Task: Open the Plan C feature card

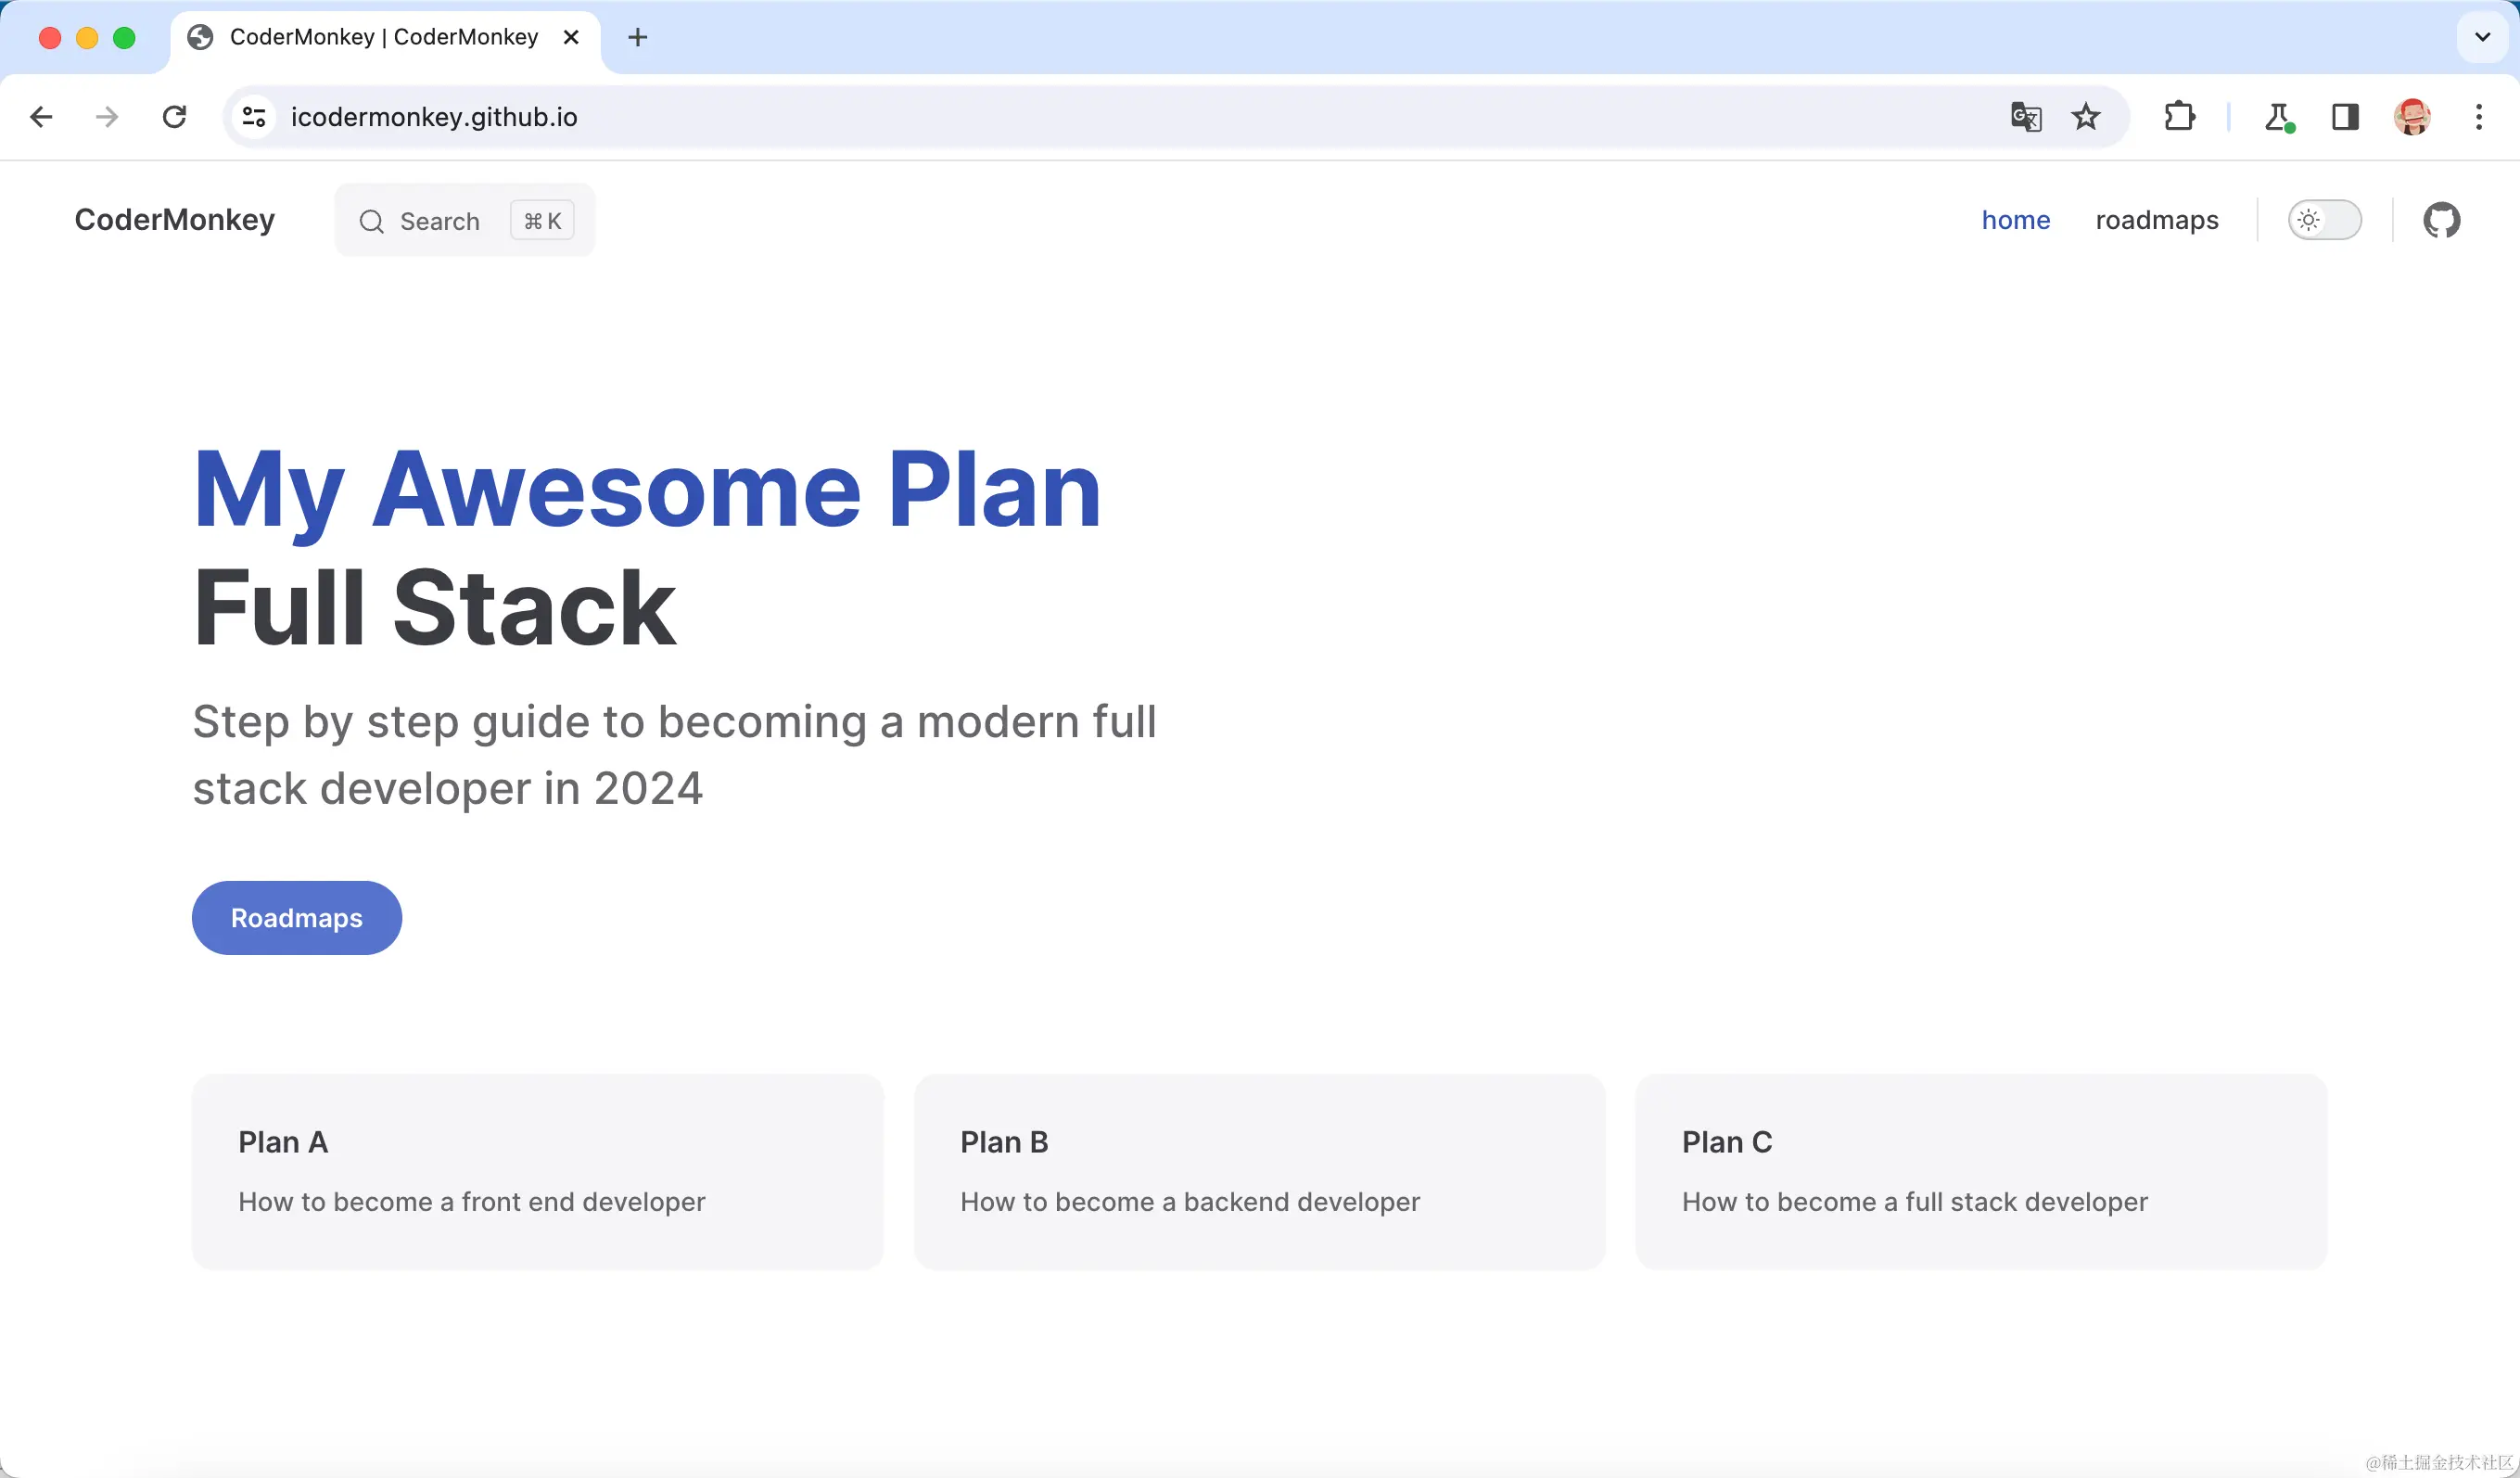Action: point(1980,1171)
